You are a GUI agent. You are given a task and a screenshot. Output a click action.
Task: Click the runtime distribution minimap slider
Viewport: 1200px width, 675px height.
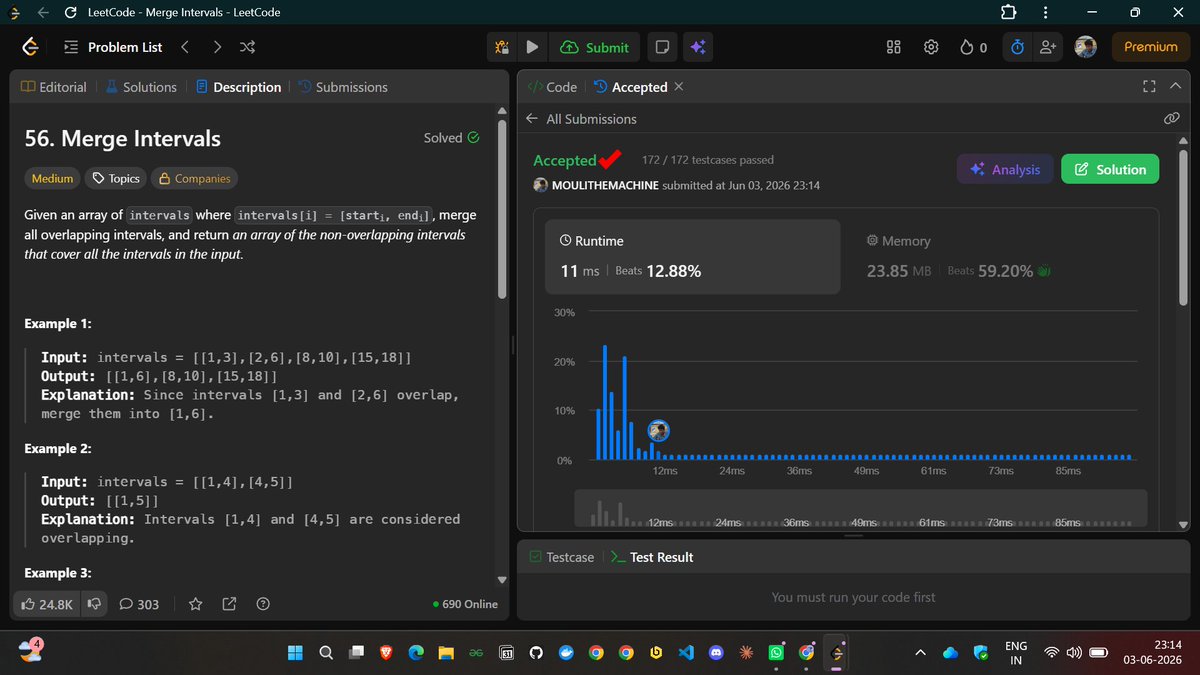click(860, 510)
